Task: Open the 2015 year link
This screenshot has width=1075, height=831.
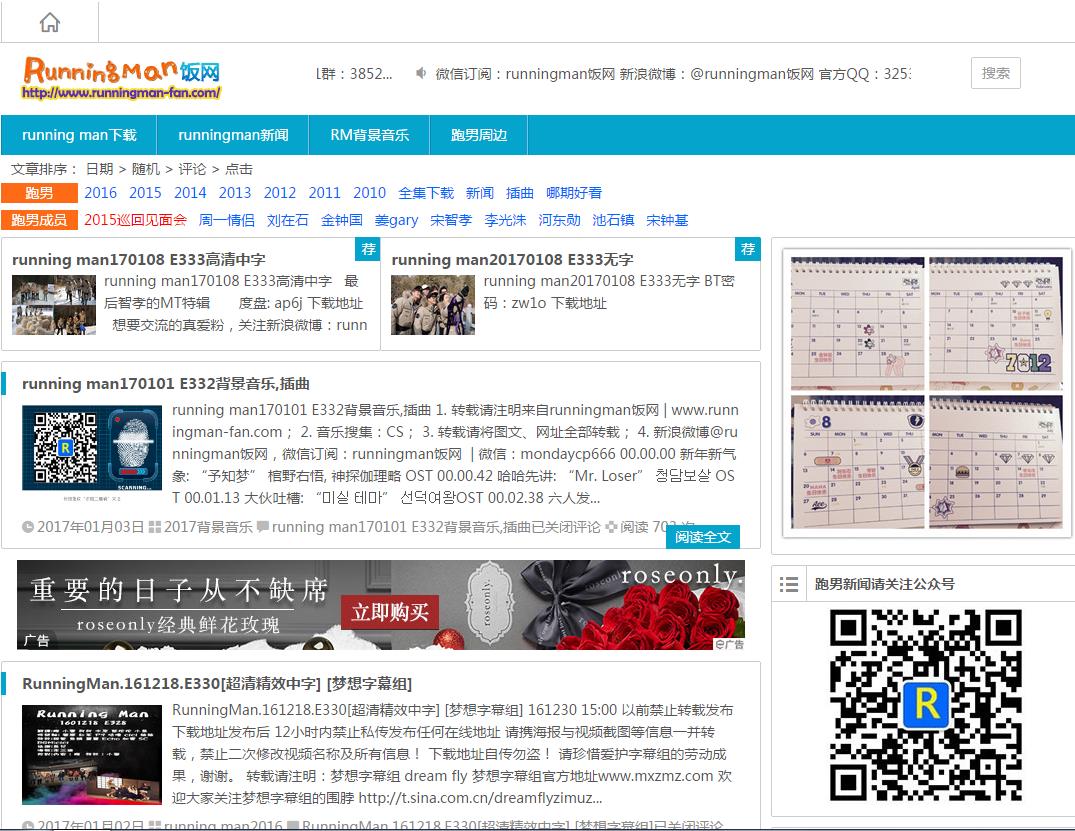Action: [145, 193]
